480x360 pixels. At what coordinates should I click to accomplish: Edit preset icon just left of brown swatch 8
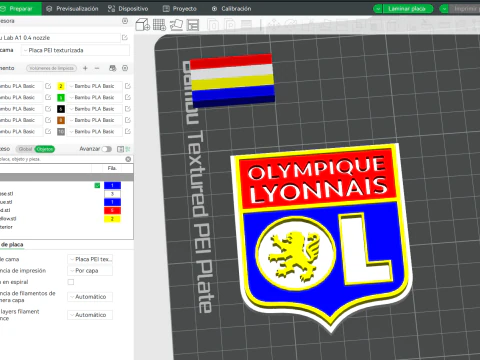pos(48,120)
